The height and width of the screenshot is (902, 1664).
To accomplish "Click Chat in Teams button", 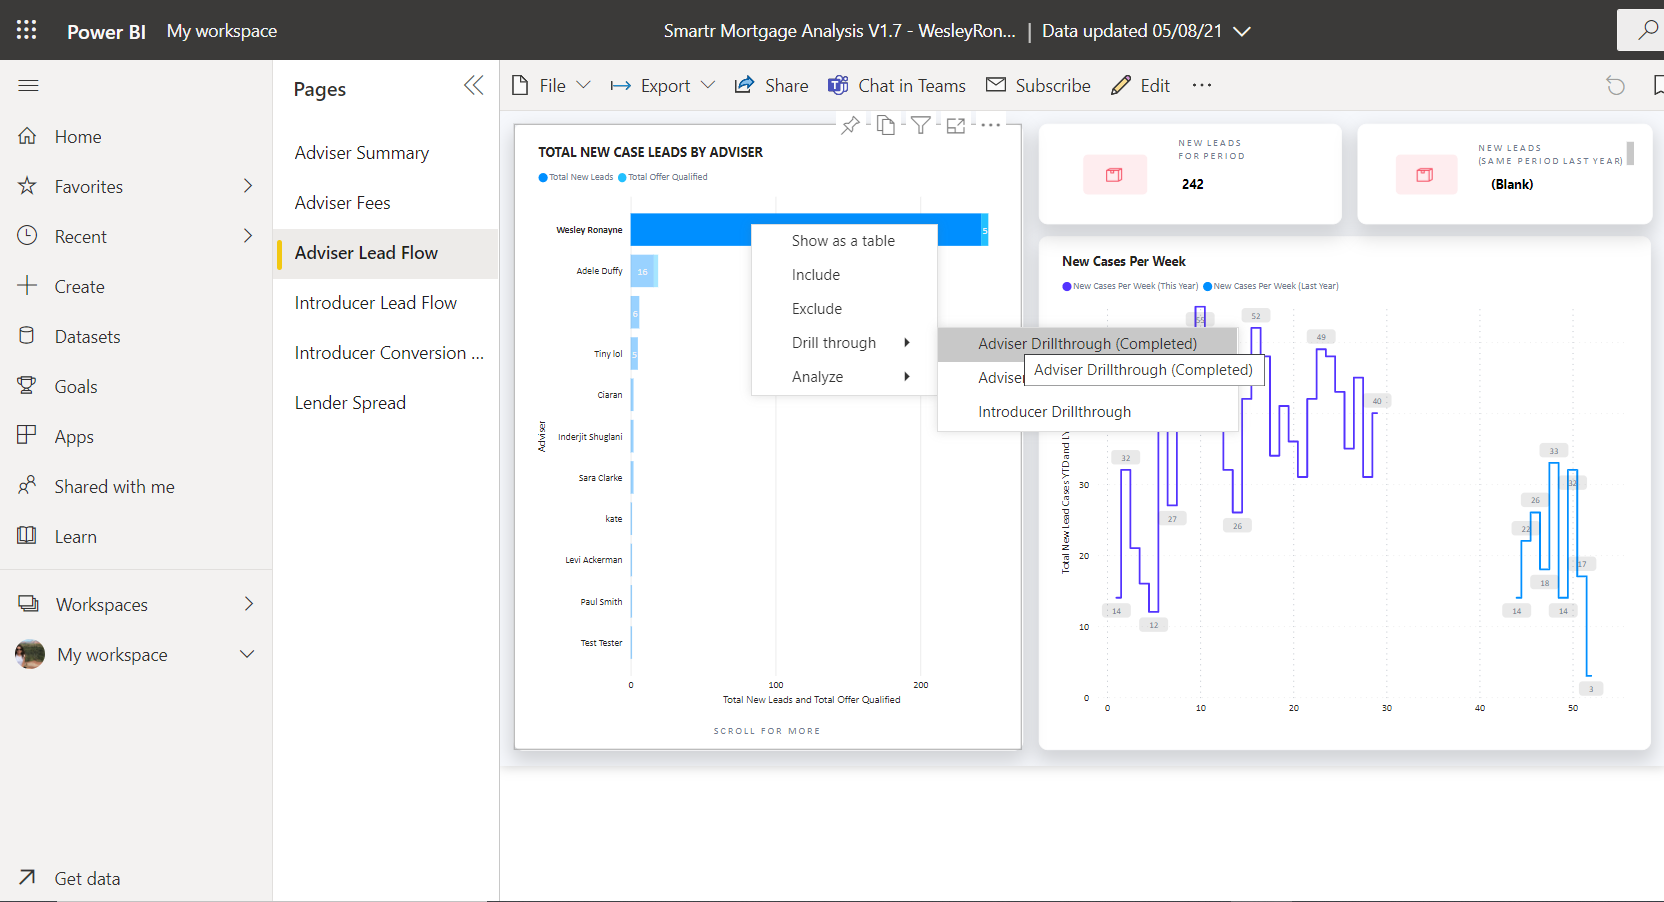I will pyautogui.click(x=897, y=86).
